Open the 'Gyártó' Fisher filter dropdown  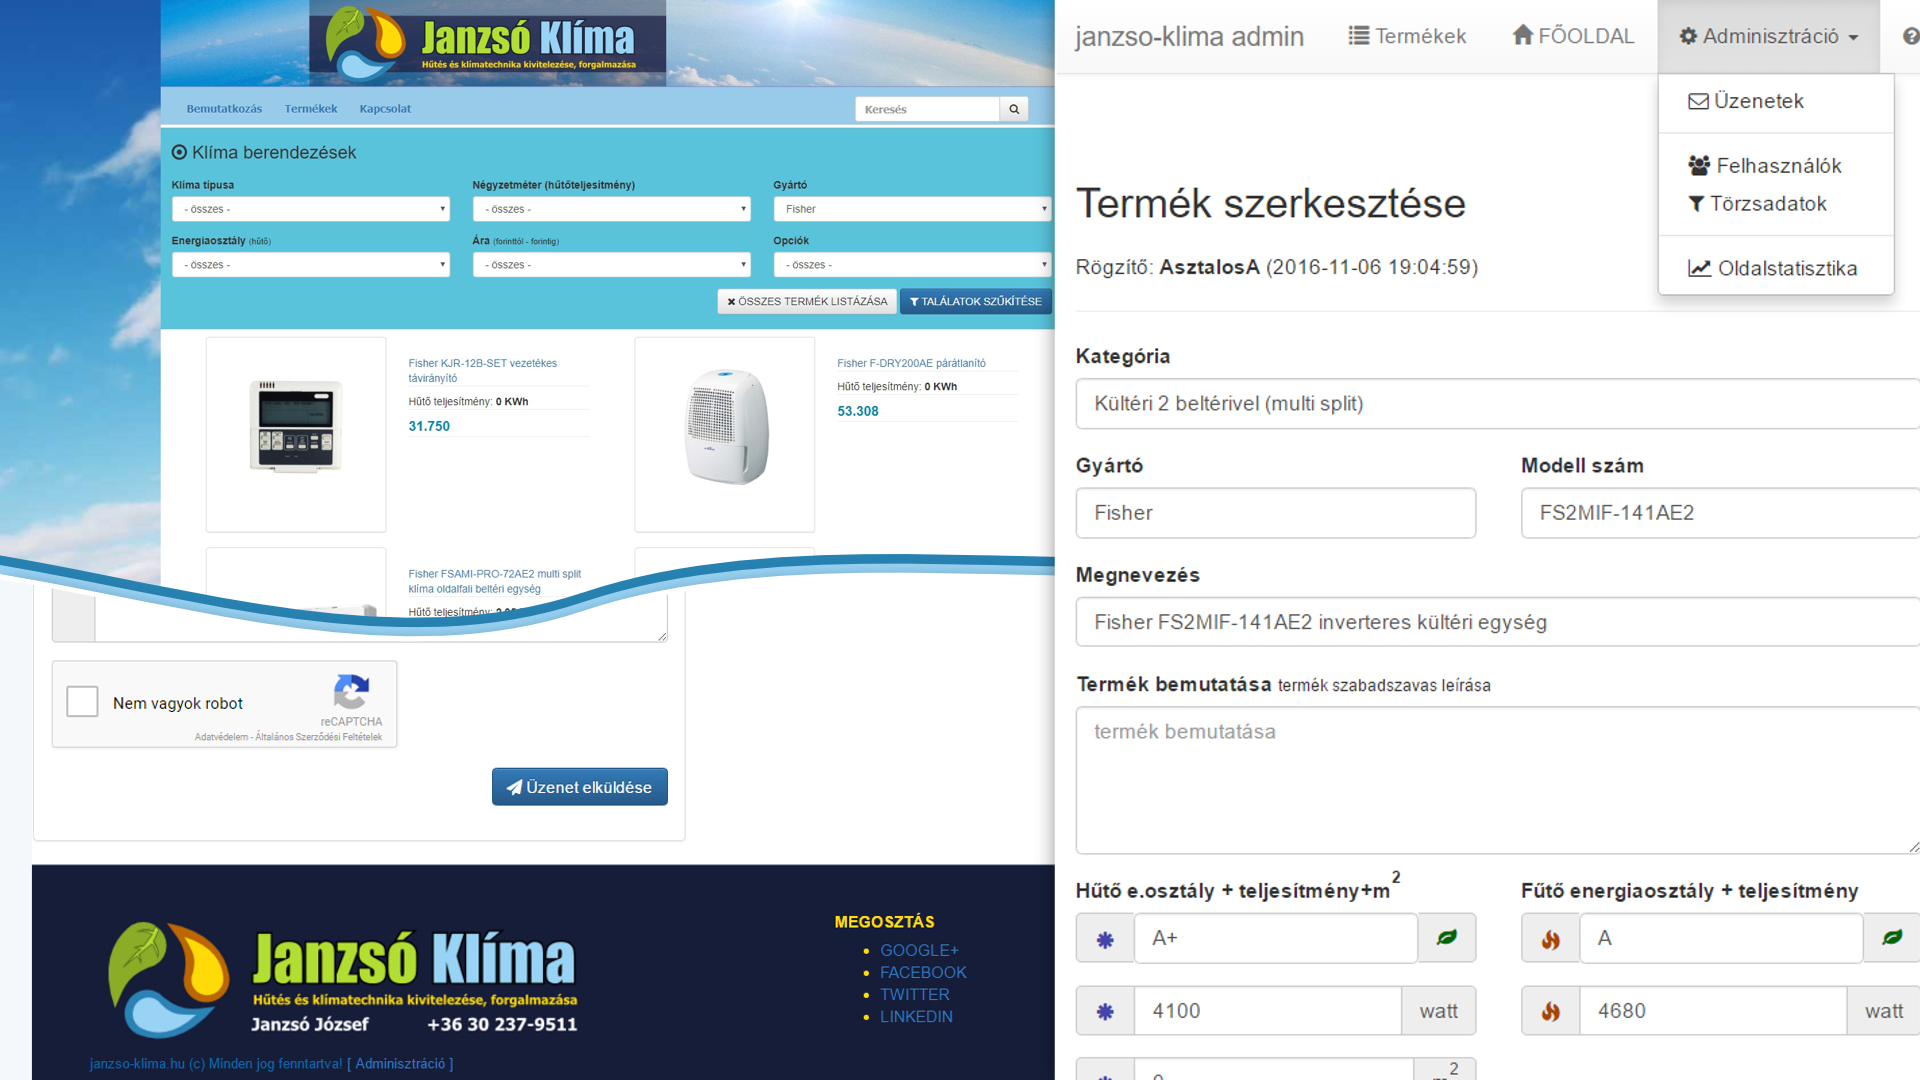pos(912,209)
